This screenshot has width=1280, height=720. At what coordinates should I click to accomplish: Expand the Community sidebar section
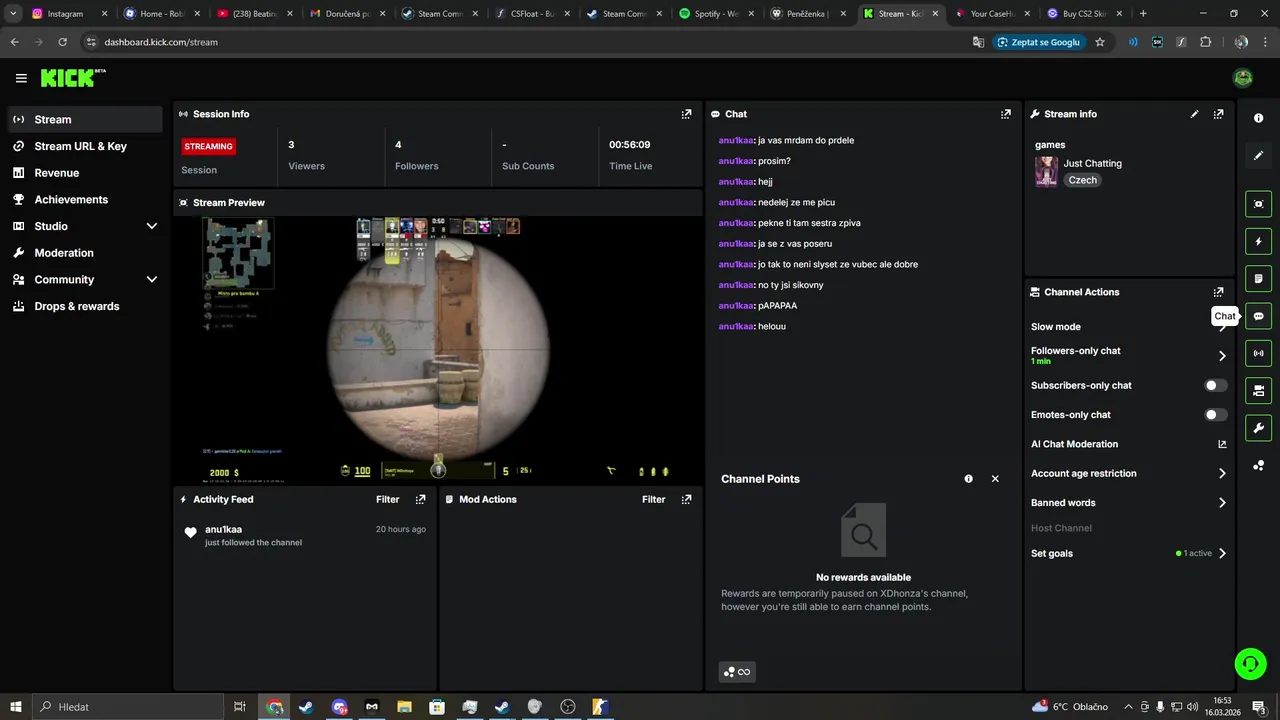tap(85, 280)
